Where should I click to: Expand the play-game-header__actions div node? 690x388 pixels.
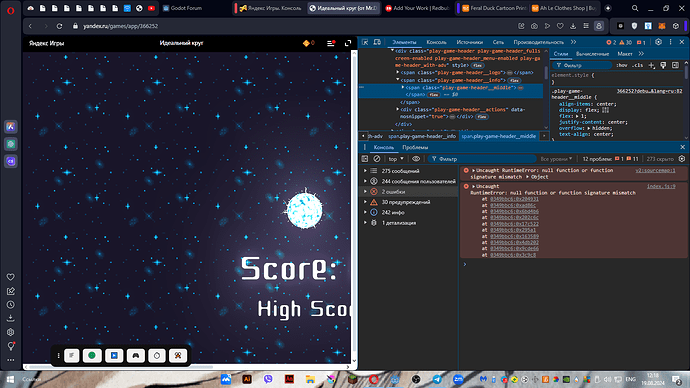point(397,110)
